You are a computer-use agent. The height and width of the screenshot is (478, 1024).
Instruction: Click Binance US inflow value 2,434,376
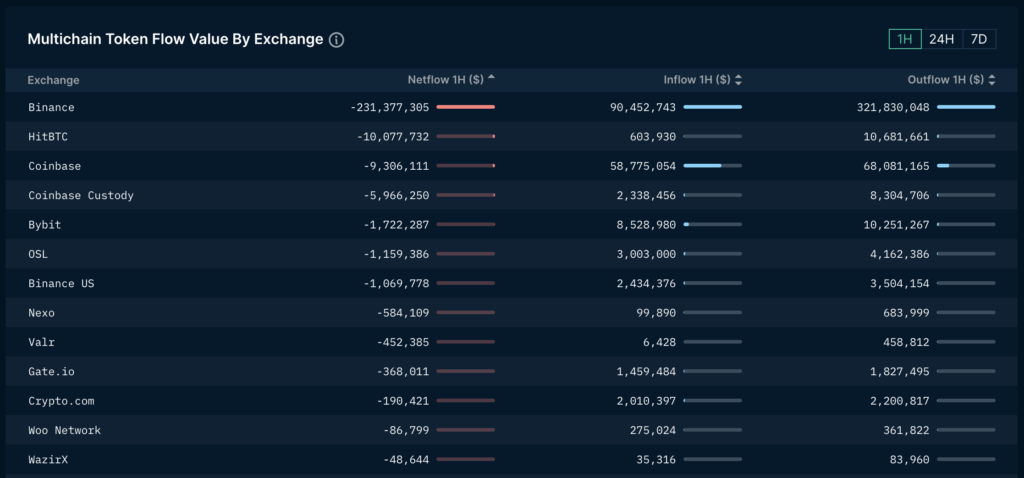[x=647, y=283]
